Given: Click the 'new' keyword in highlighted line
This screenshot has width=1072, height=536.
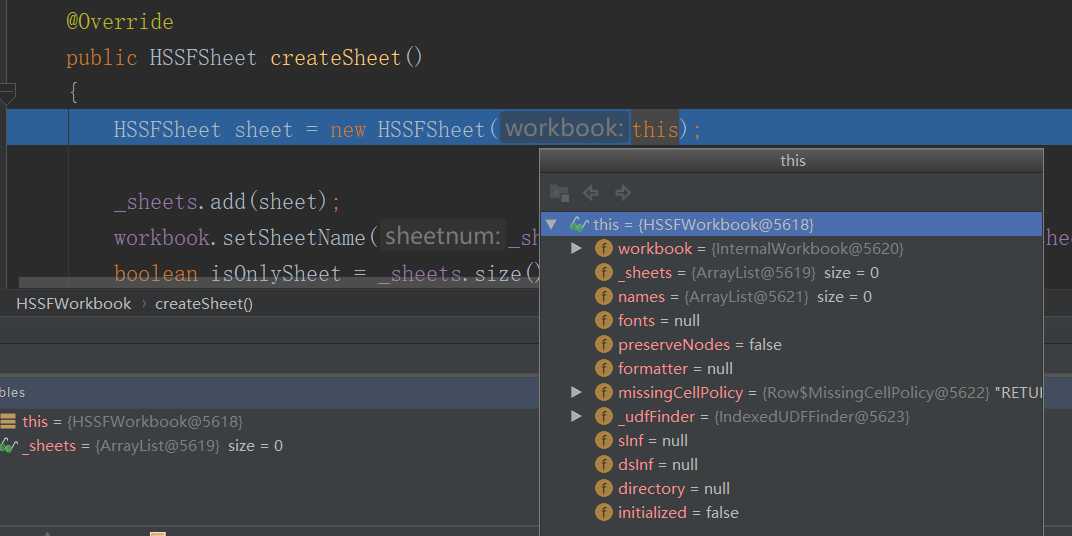Looking at the screenshot, I should point(348,129).
